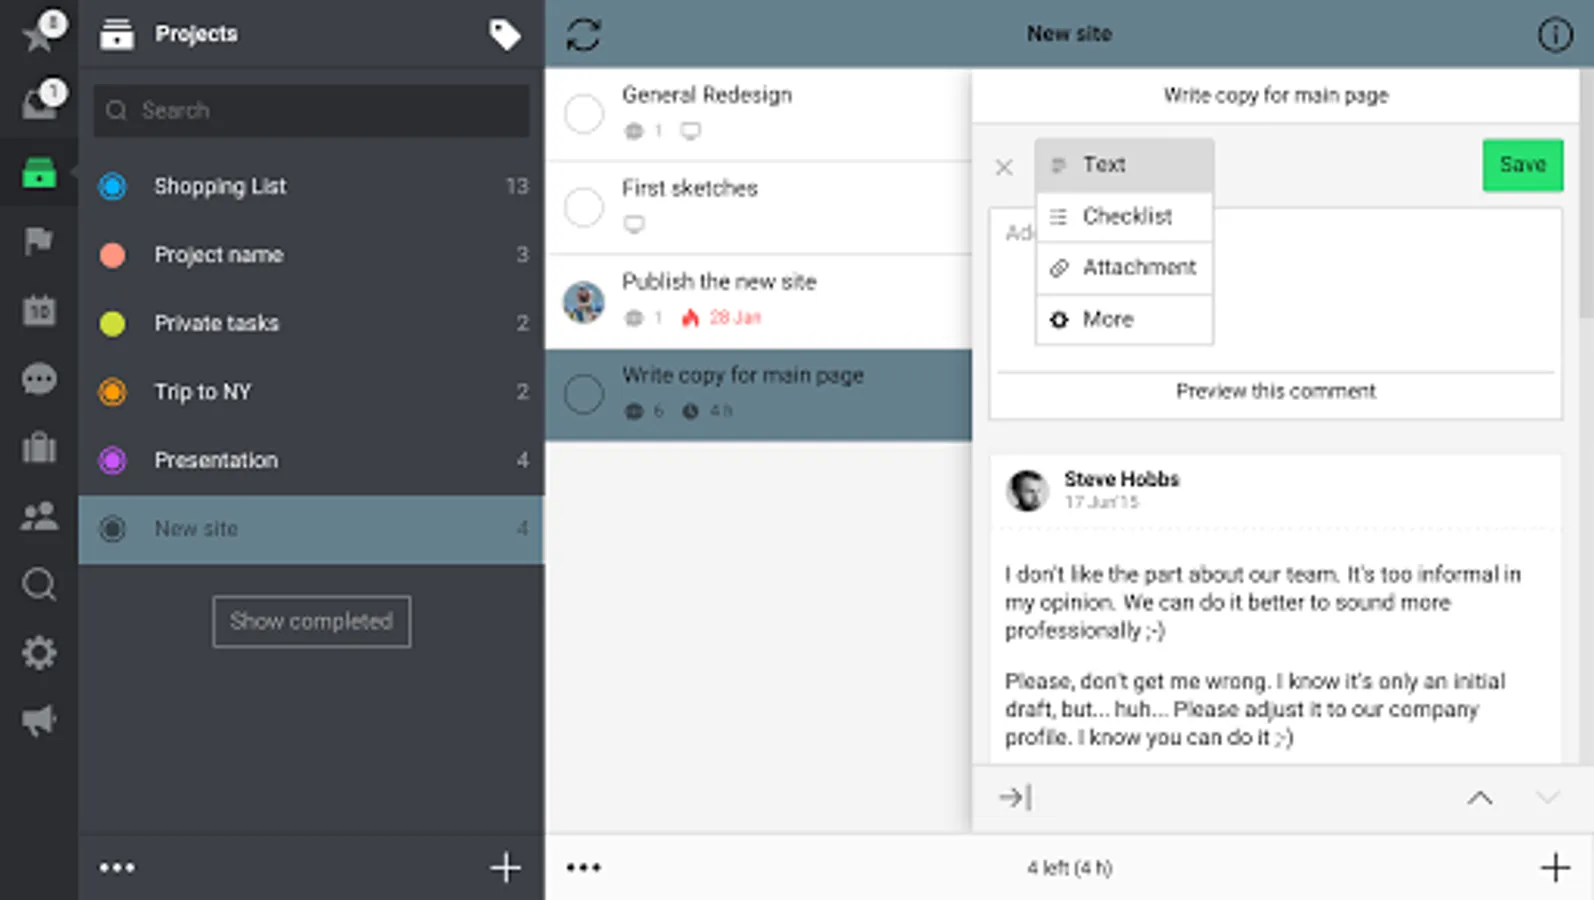Open the flagged tasks sidebar icon

point(39,241)
